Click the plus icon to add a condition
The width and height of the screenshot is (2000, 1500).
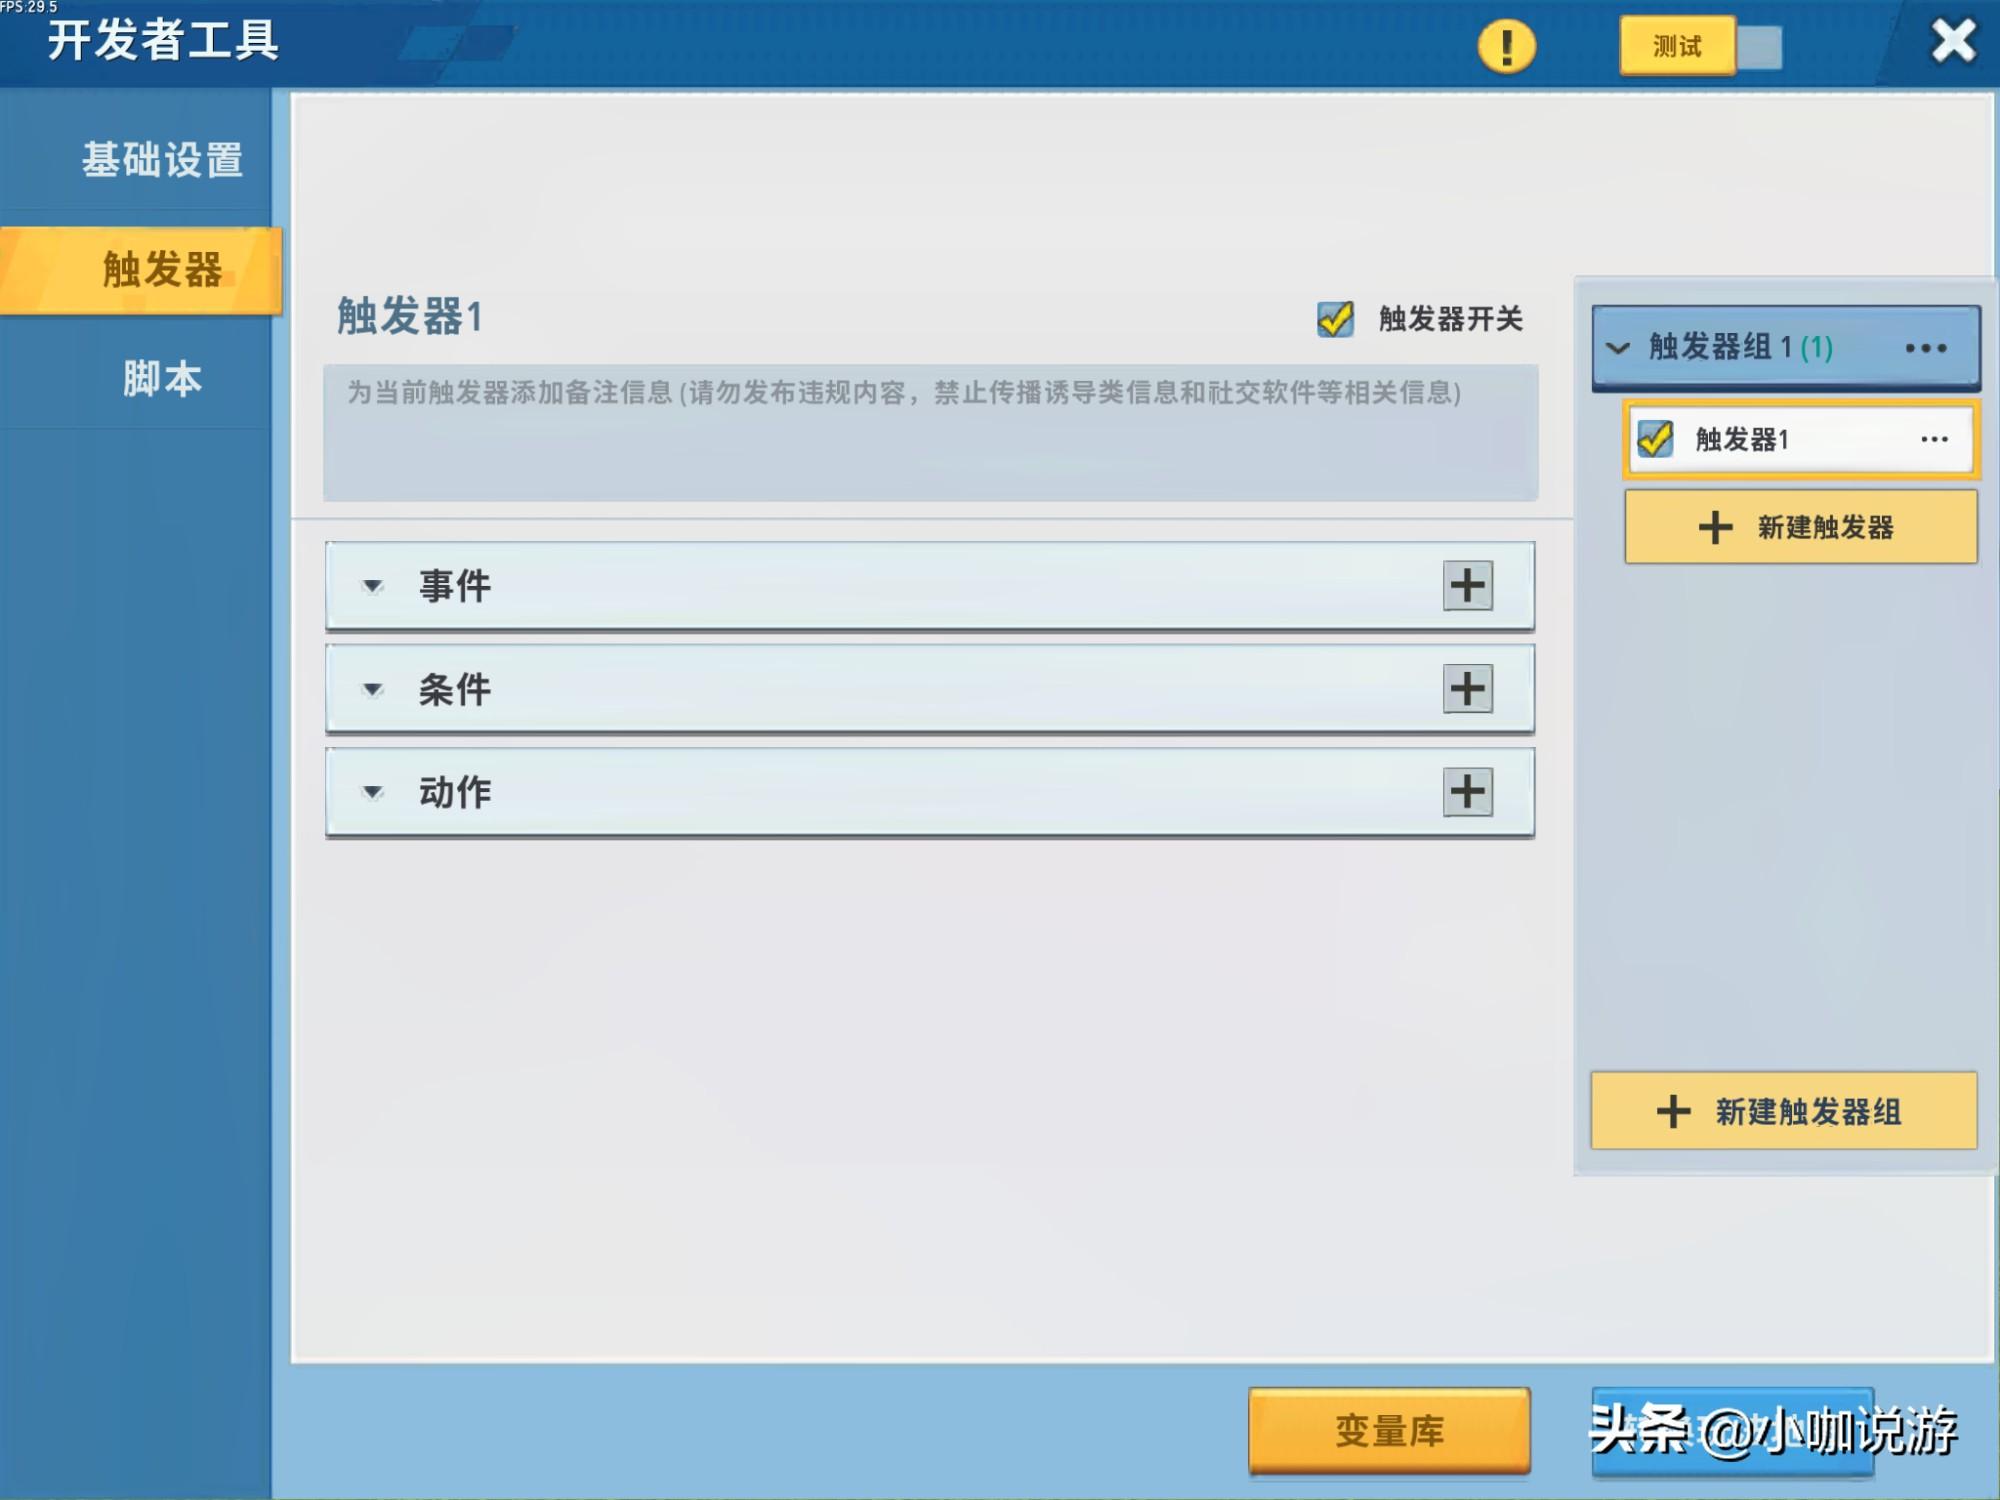[x=1467, y=690]
